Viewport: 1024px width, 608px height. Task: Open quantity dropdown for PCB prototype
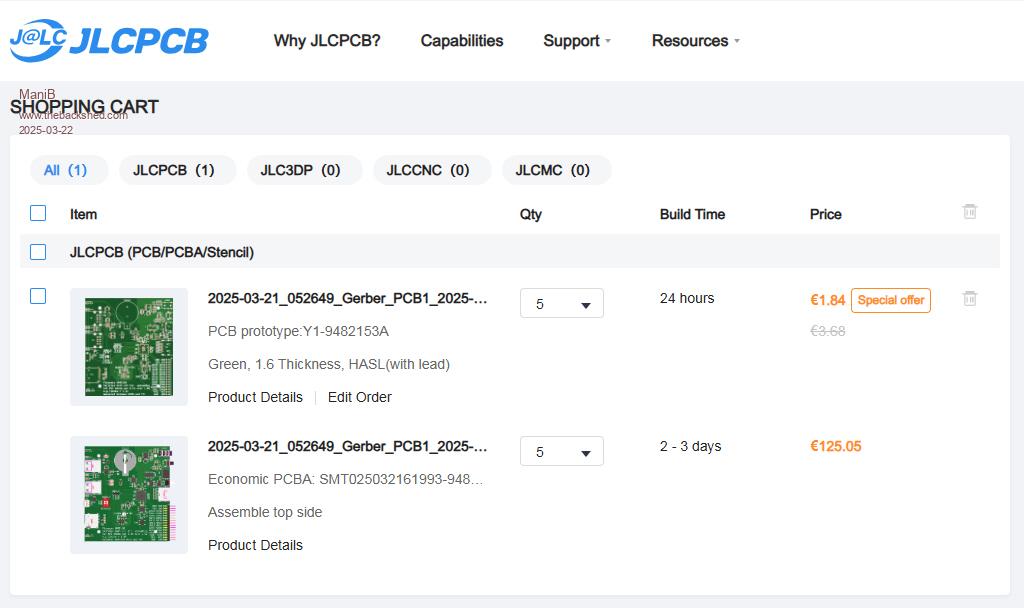click(x=562, y=304)
